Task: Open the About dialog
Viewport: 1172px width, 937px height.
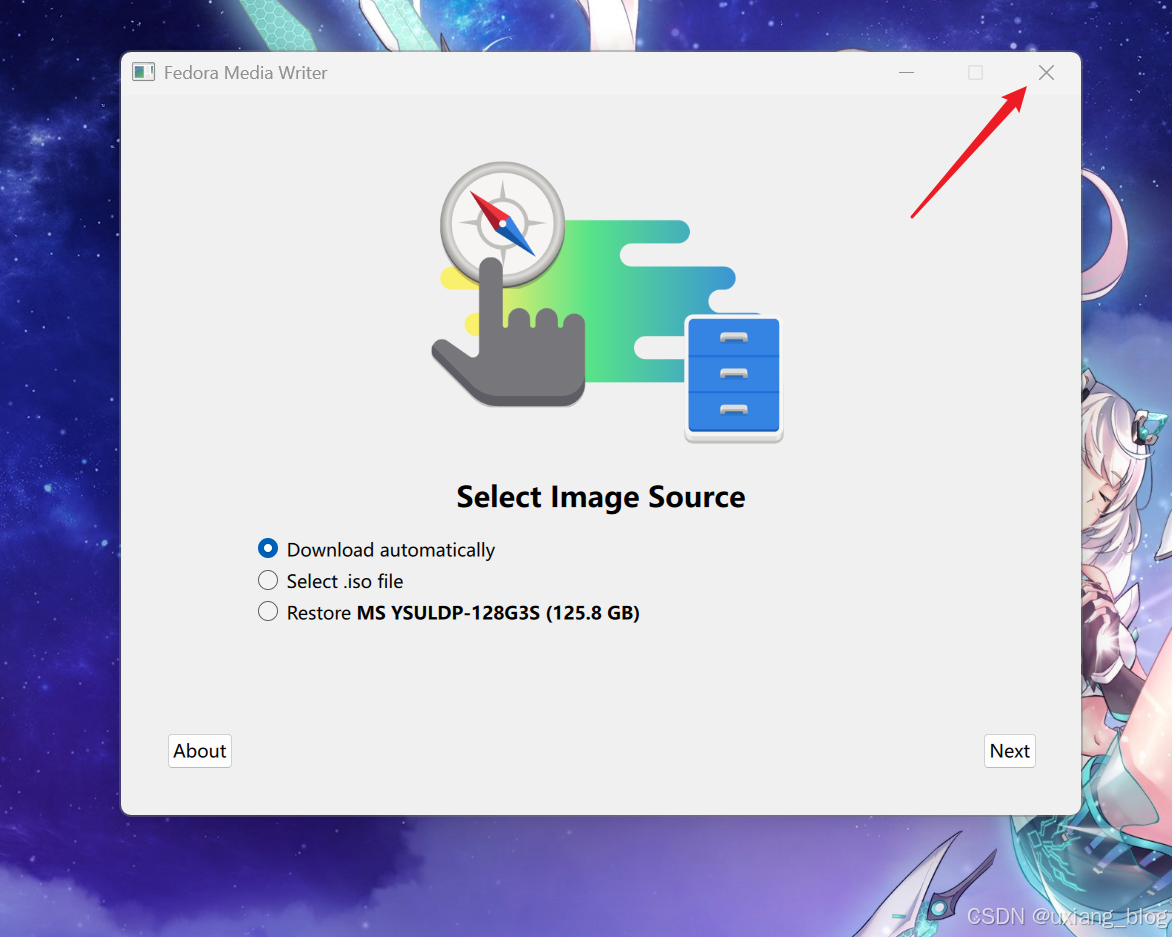Action: [200, 751]
